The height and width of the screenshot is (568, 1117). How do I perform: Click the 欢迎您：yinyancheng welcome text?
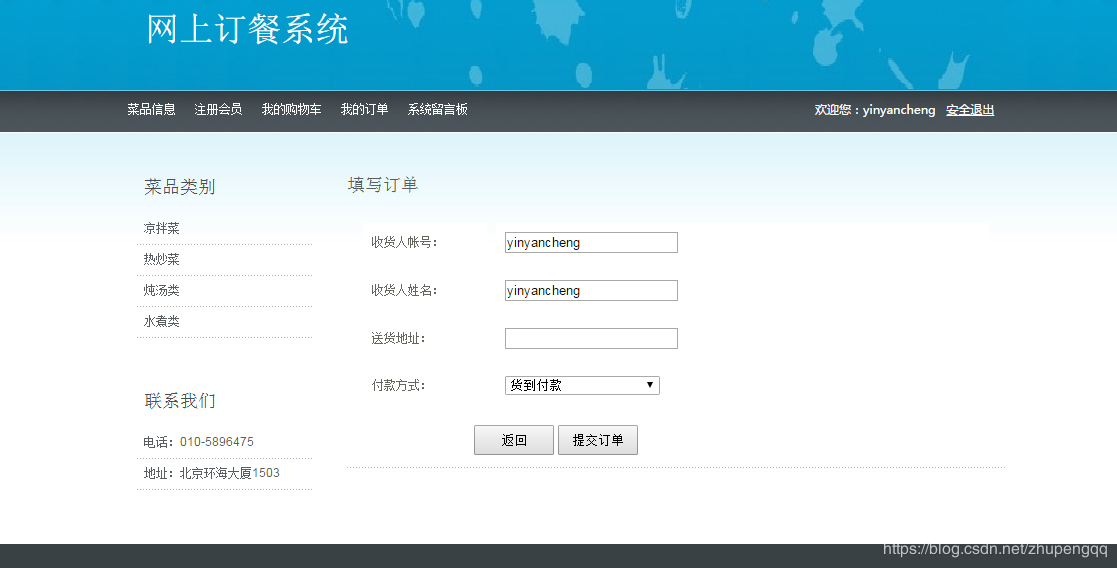coord(875,110)
